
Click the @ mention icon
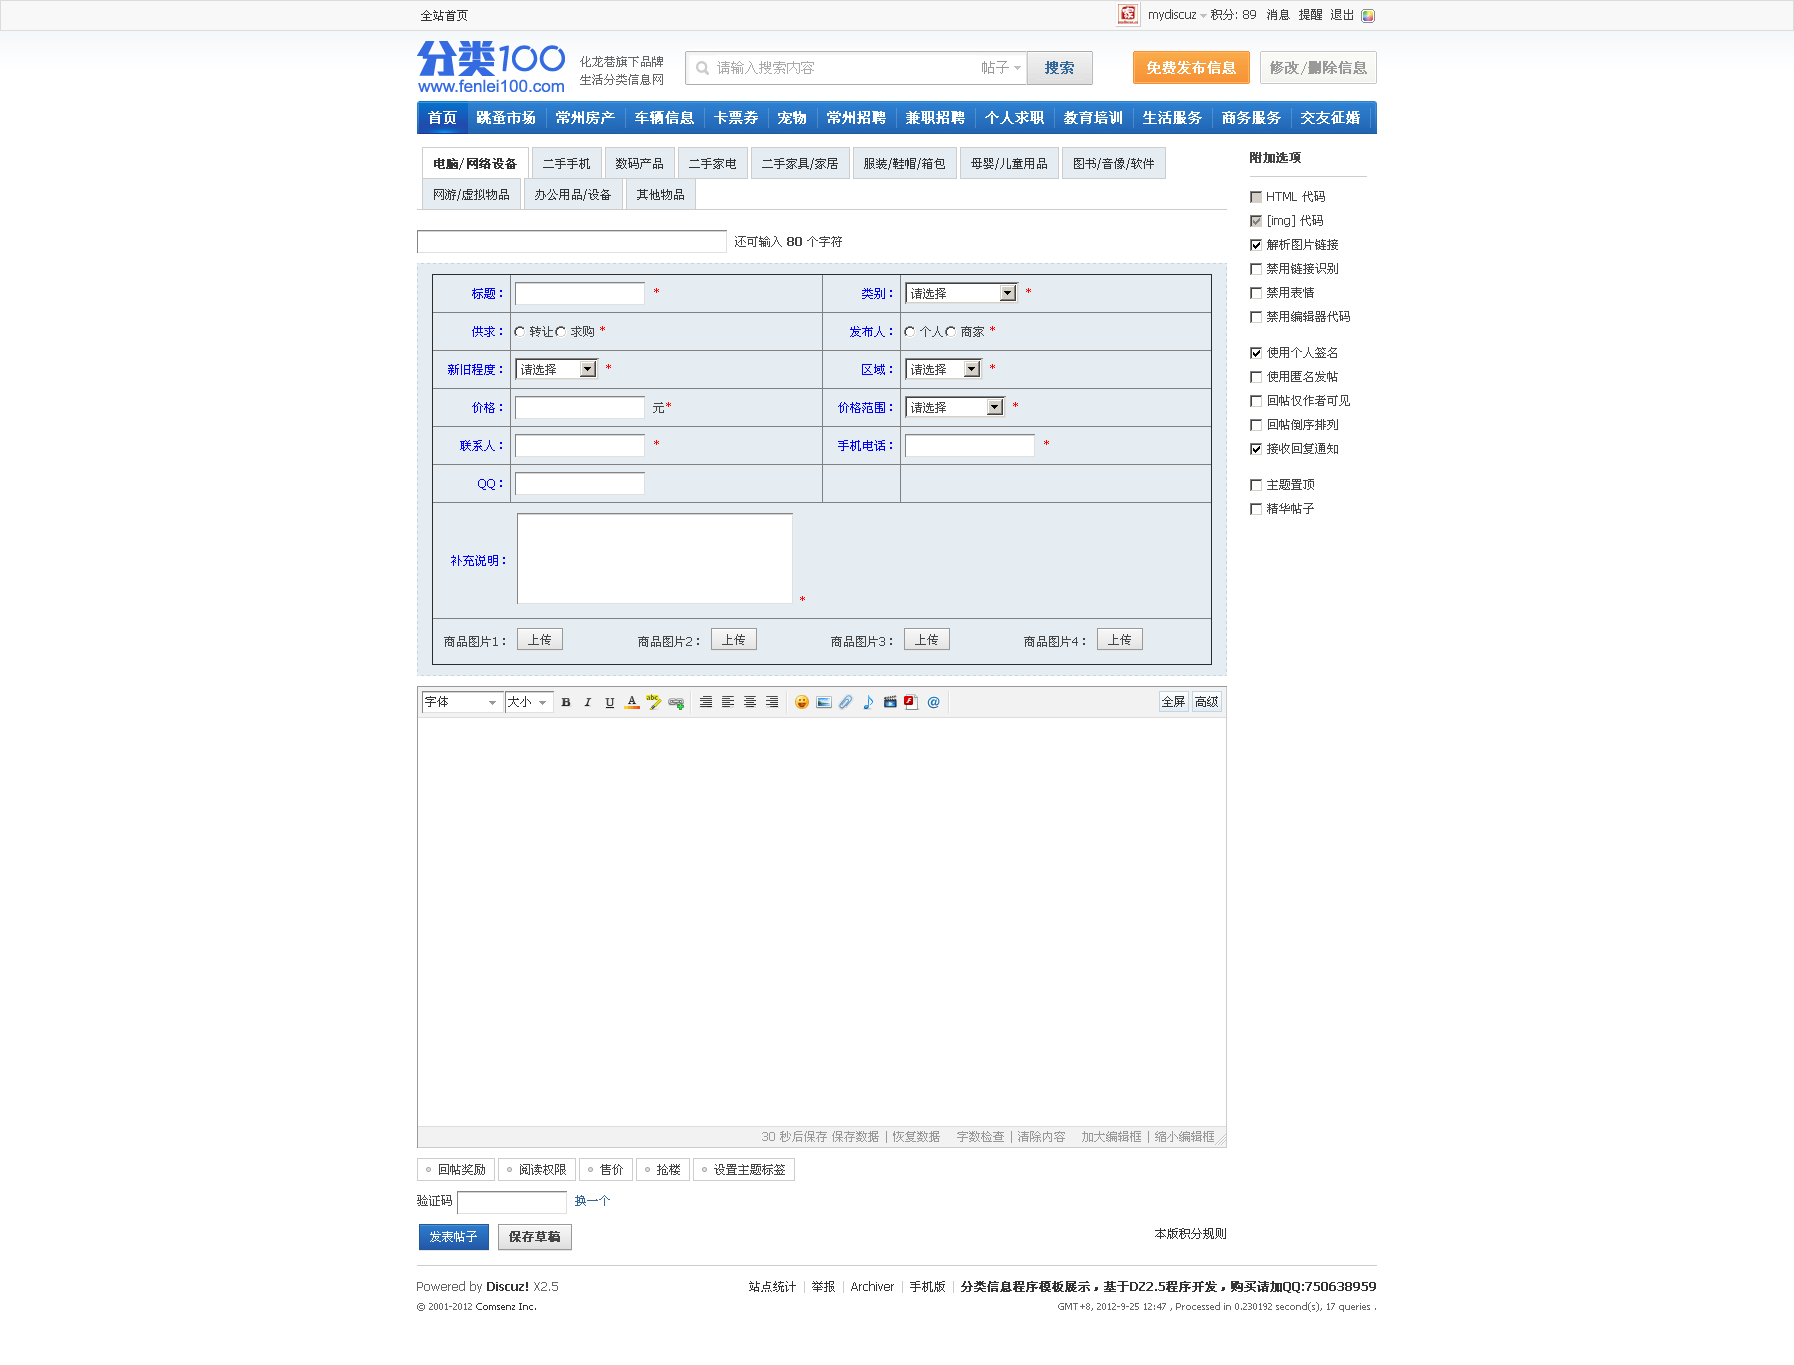pos(934,702)
